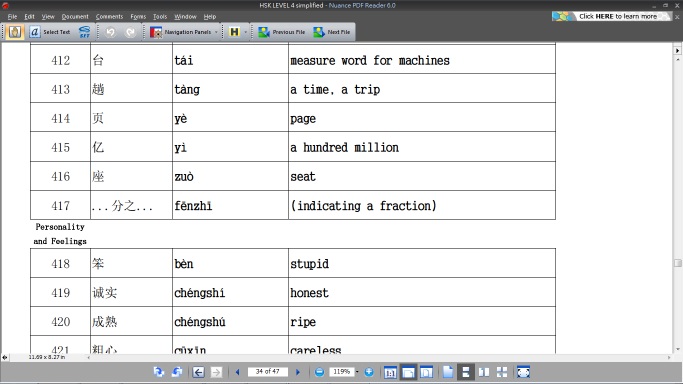Image resolution: width=683 pixels, height=384 pixels.
Task: Click the scroll down arrow
Action: 678,349
